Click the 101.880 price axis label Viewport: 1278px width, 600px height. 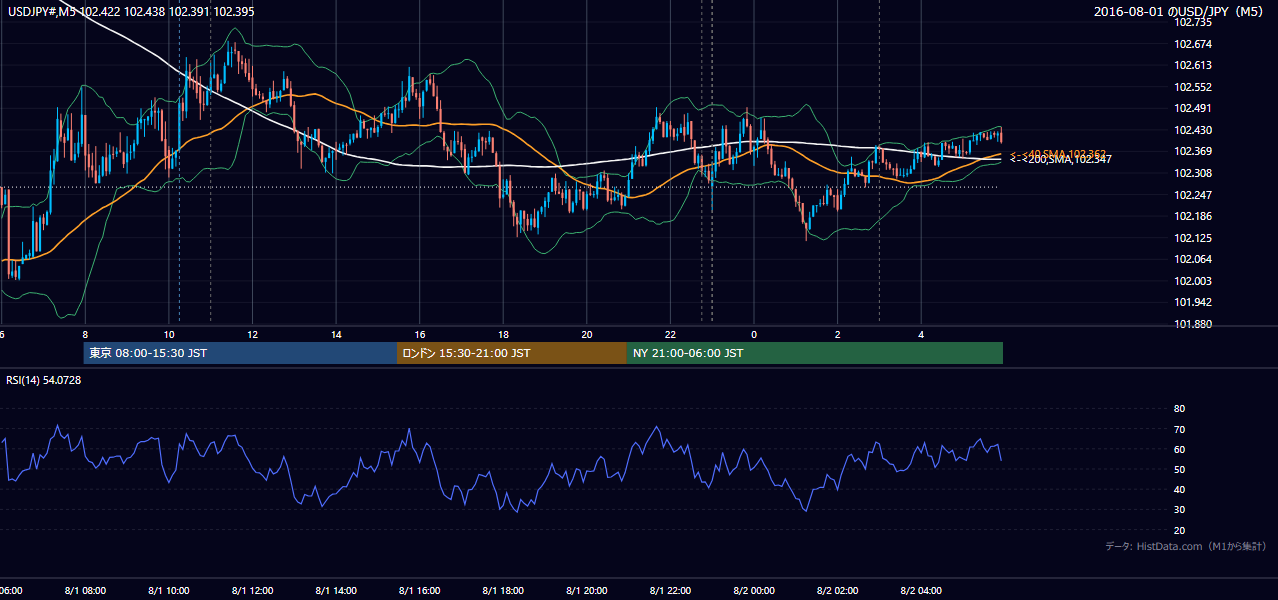[x=1194, y=324]
